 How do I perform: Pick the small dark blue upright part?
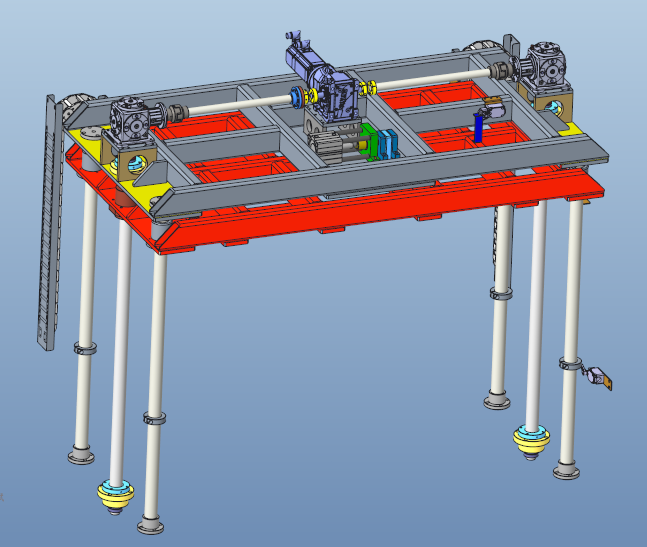[478, 127]
